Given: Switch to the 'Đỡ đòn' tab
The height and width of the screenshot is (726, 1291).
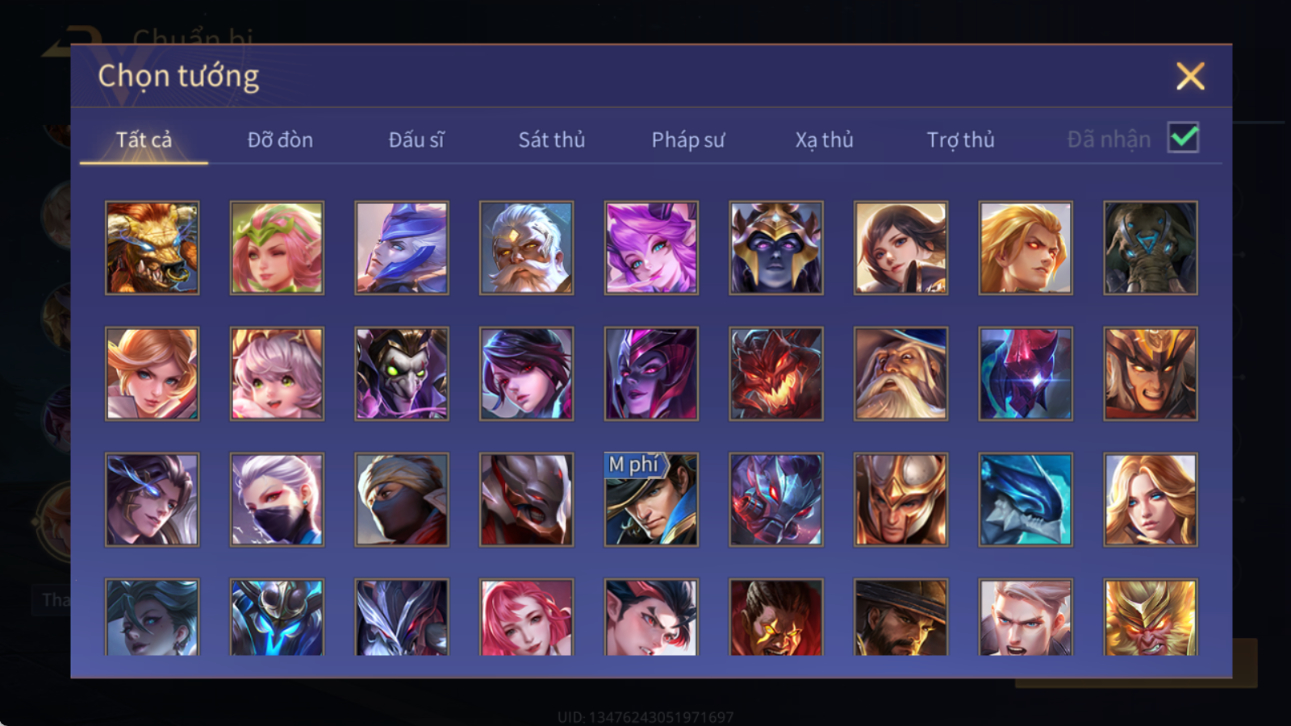Looking at the screenshot, I should 280,140.
